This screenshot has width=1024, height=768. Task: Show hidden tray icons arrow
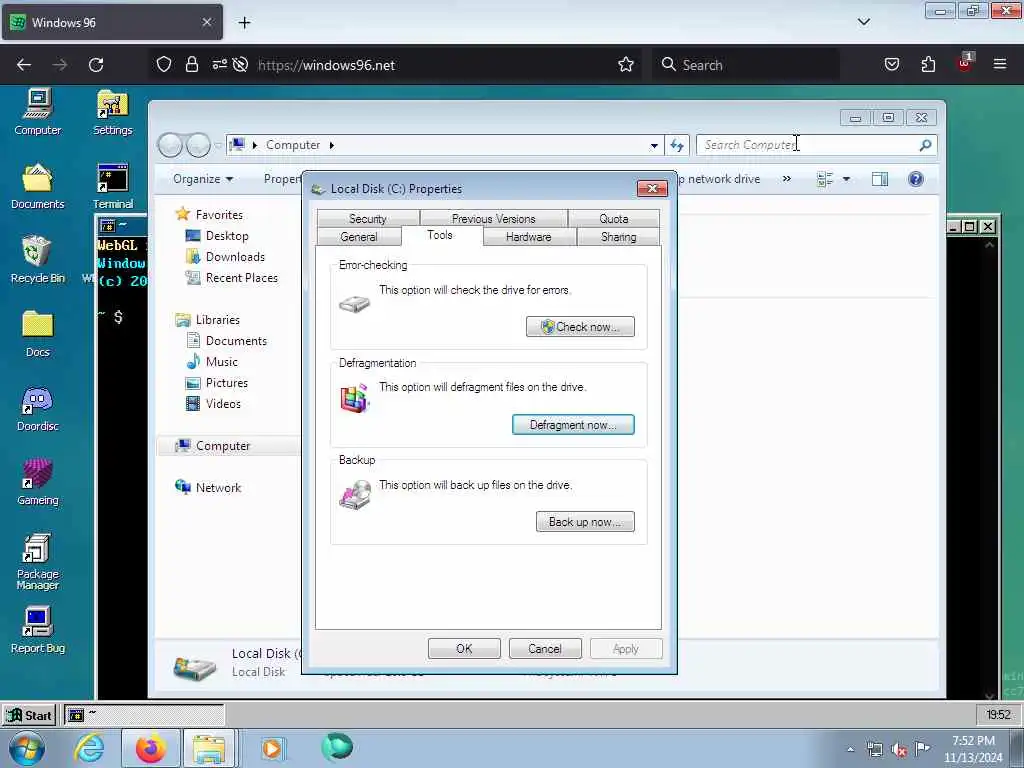pos(850,750)
